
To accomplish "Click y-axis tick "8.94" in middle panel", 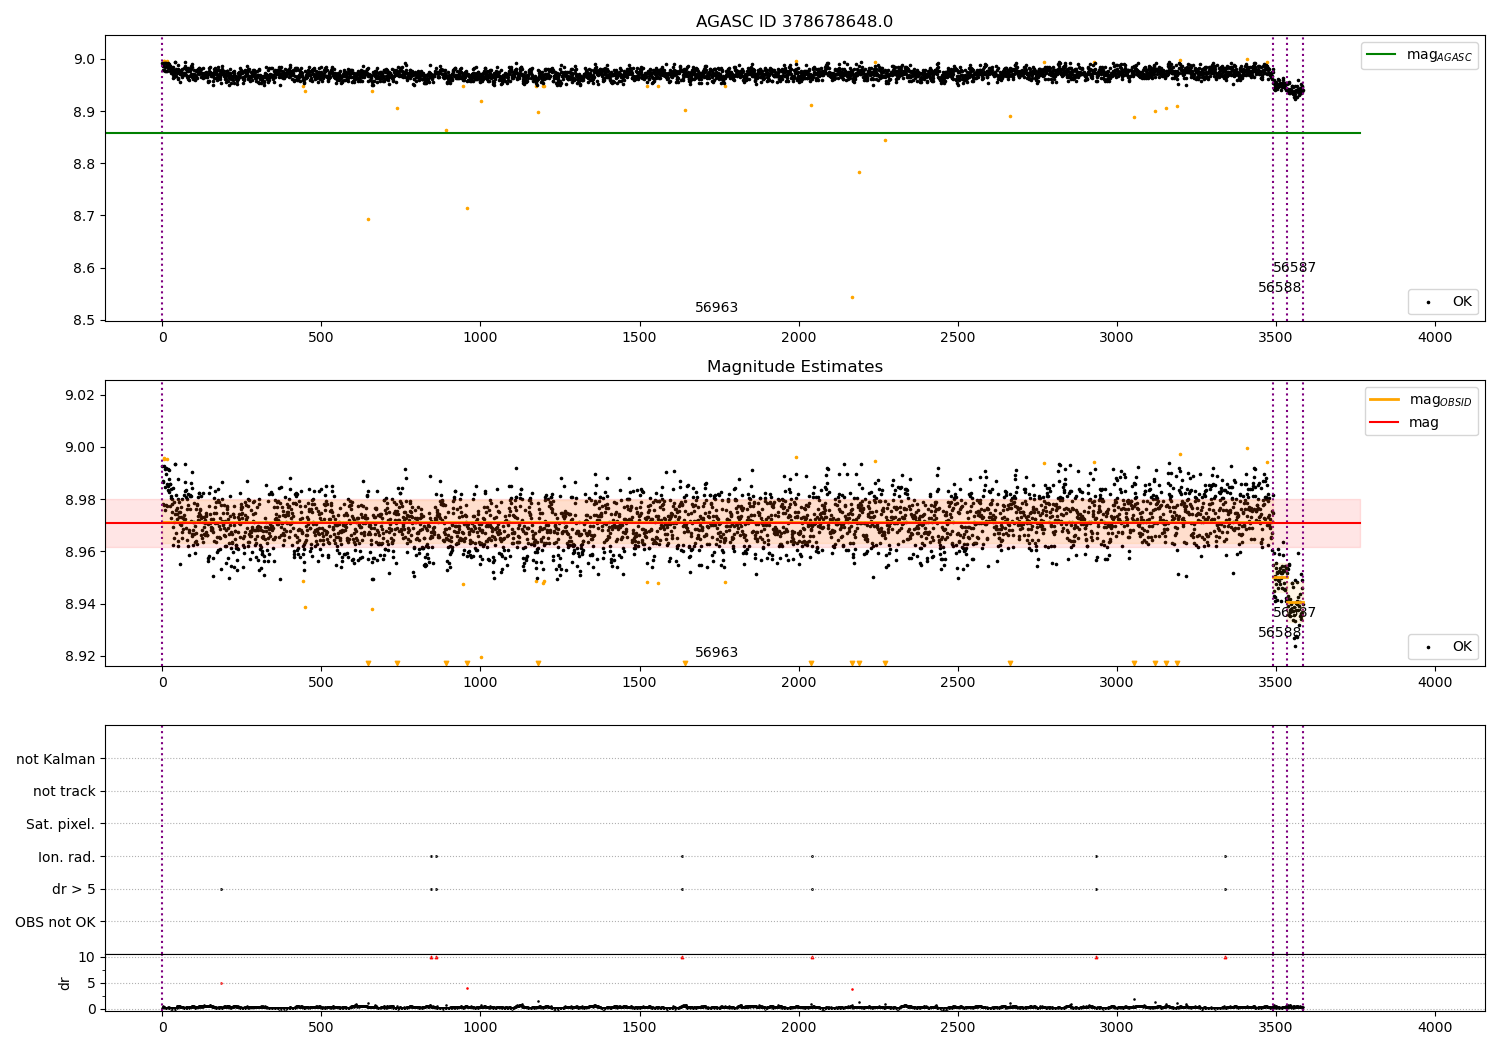I will click(80, 604).
